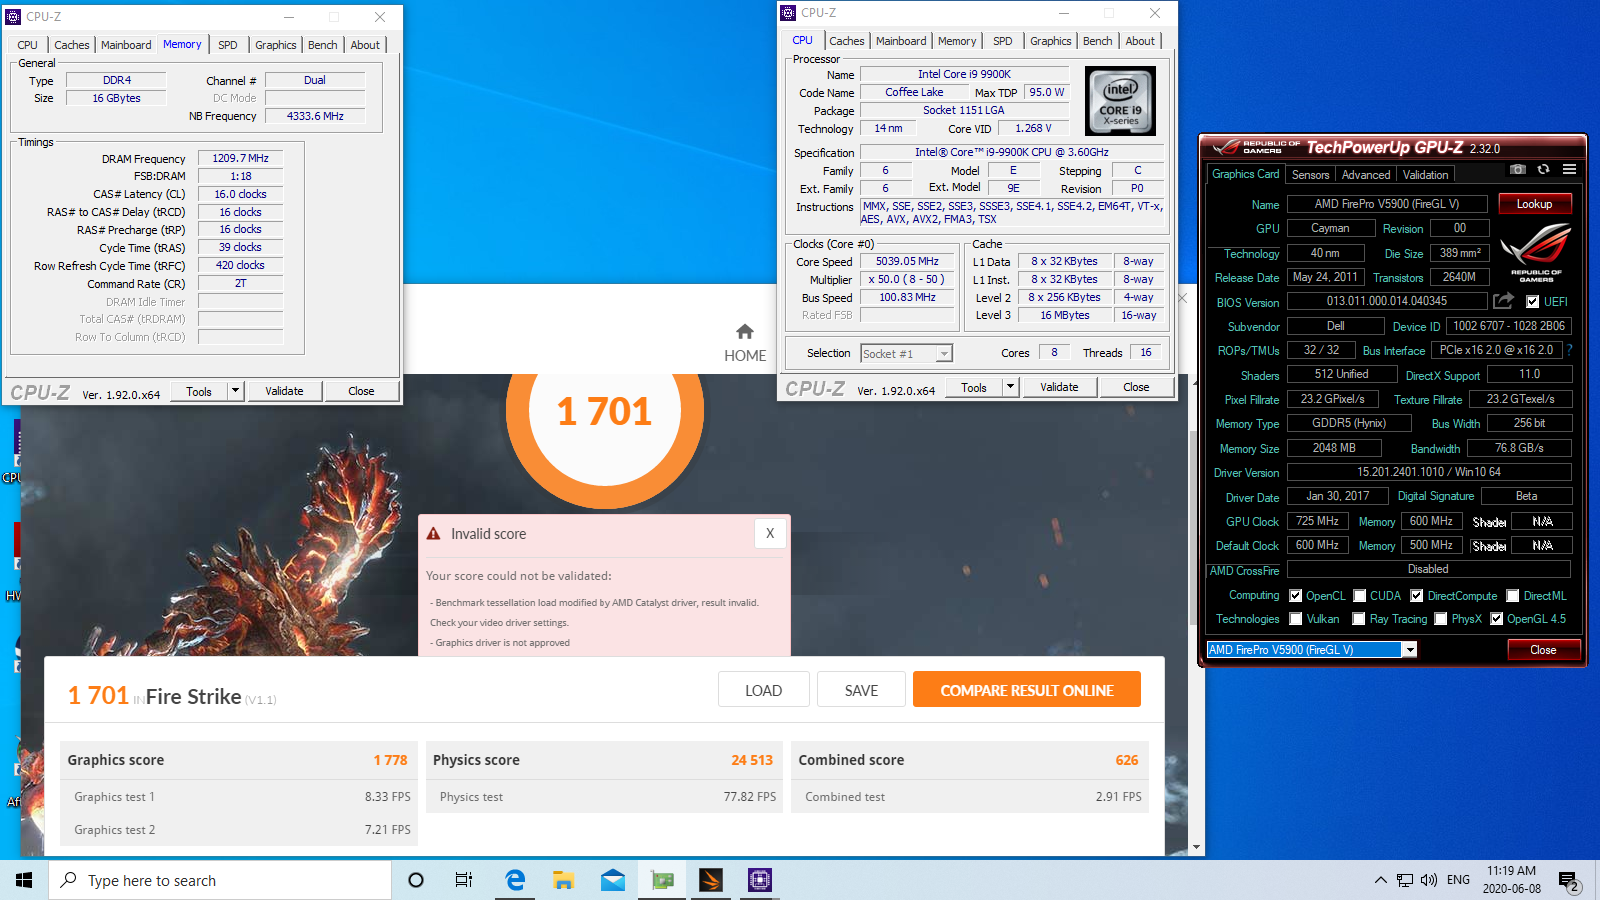Toggle the Vulkan checkbox
This screenshot has height=900, width=1600.
pos(1295,619)
